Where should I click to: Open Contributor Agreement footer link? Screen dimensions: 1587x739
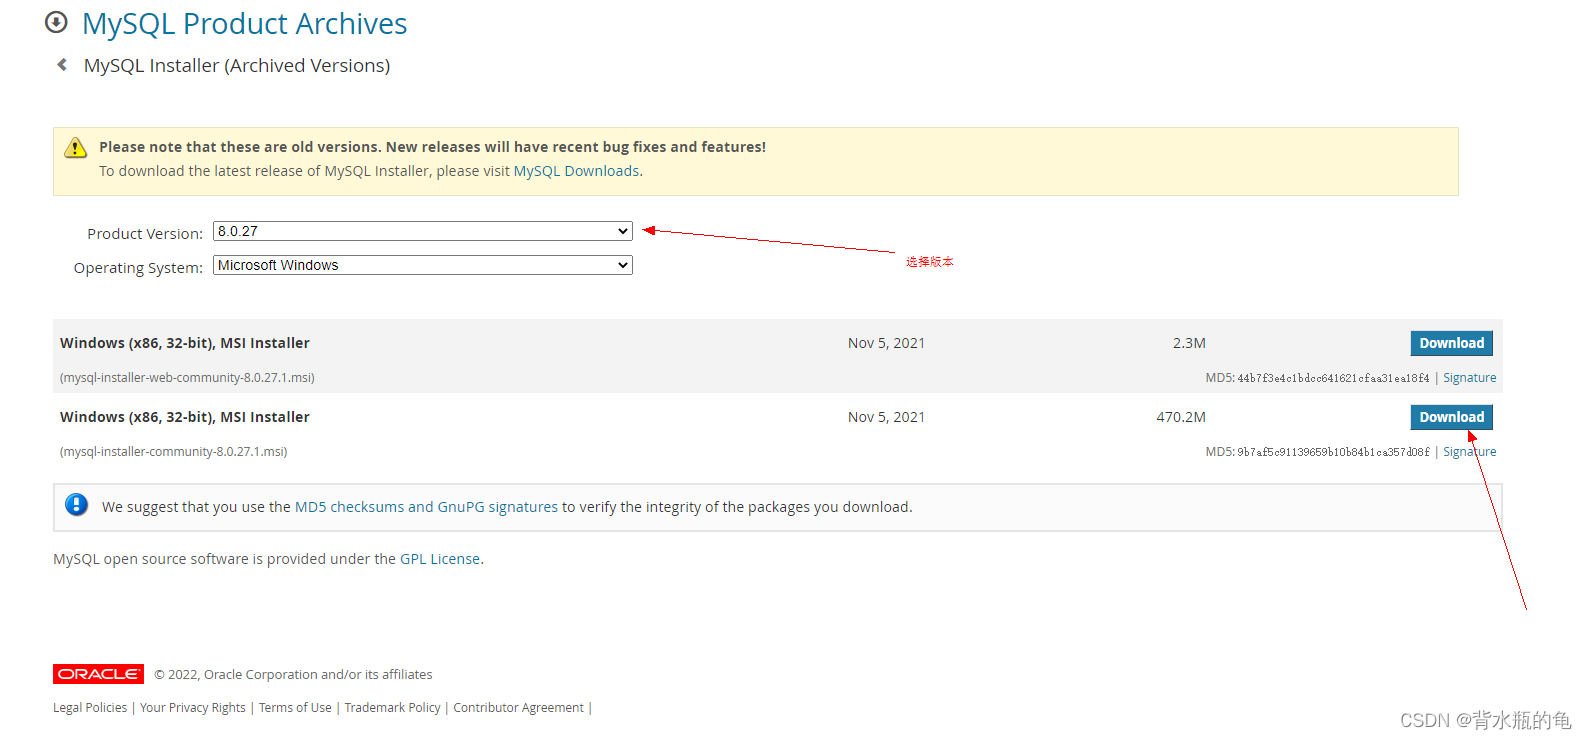coord(518,708)
